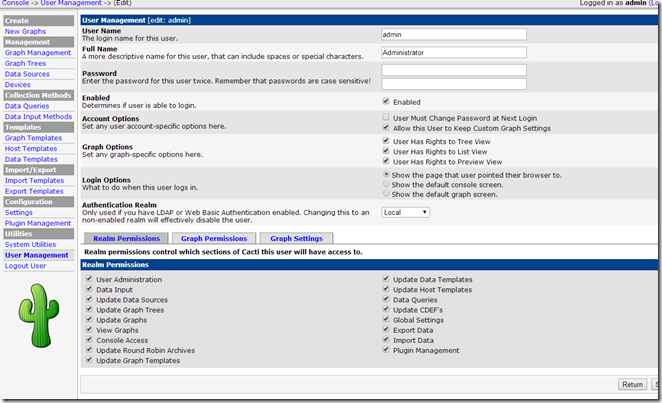The image size is (662, 403).
Task: Toggle Update CDEF's permission
Action: pos(386,309)
